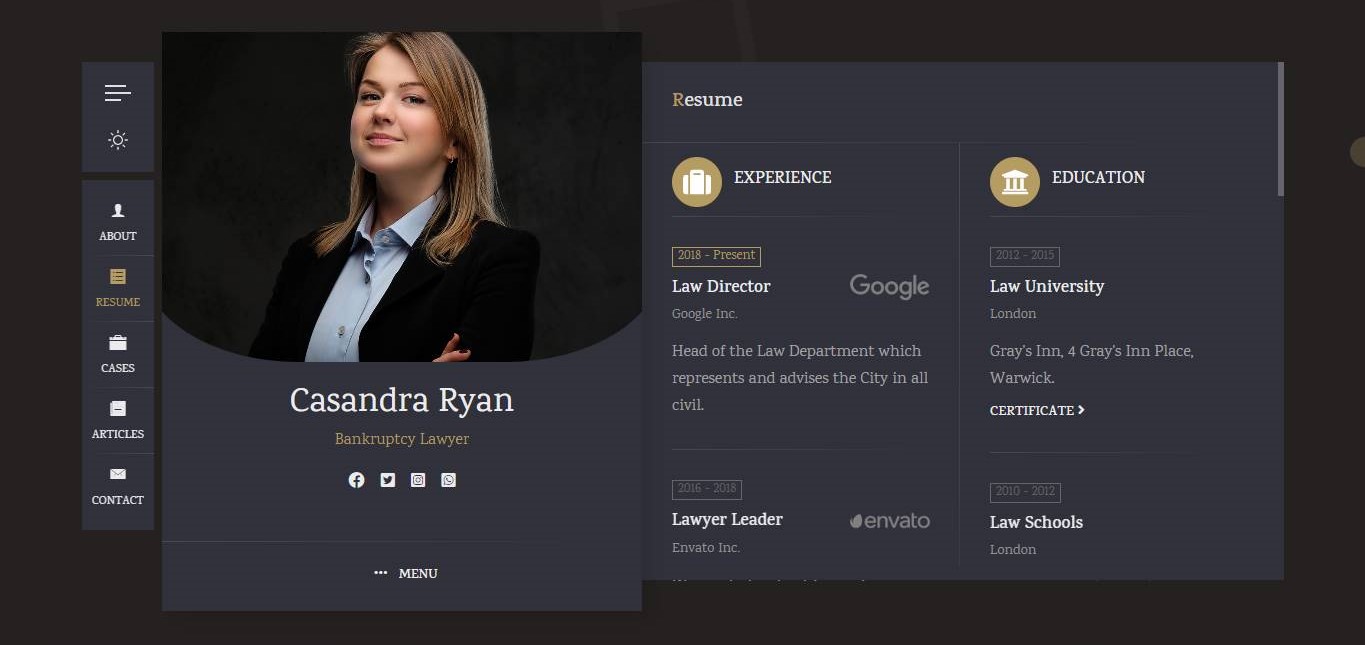The width and height of the screenshot is (1365, 645).
Task: Visit the Facebook profile icon
Action: [x=356, y=480]
